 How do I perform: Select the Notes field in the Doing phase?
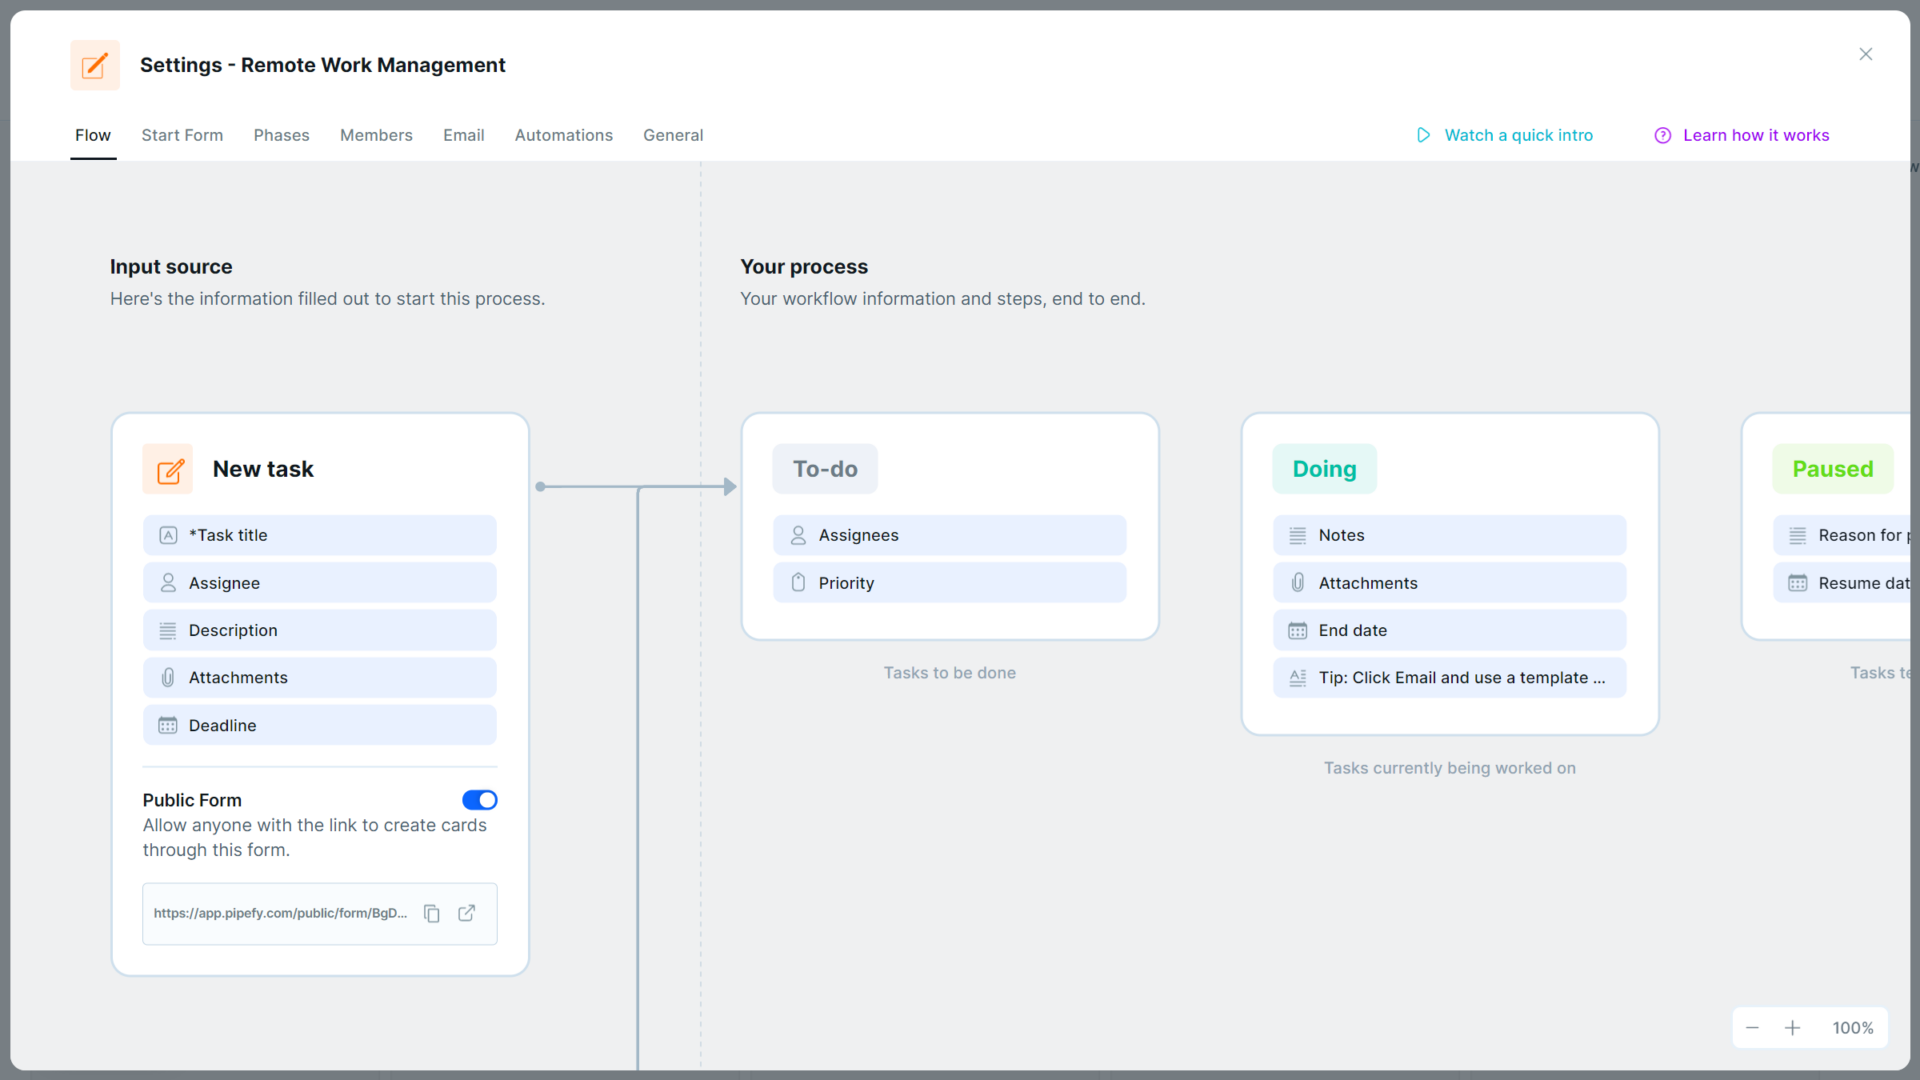[1449, 535]
